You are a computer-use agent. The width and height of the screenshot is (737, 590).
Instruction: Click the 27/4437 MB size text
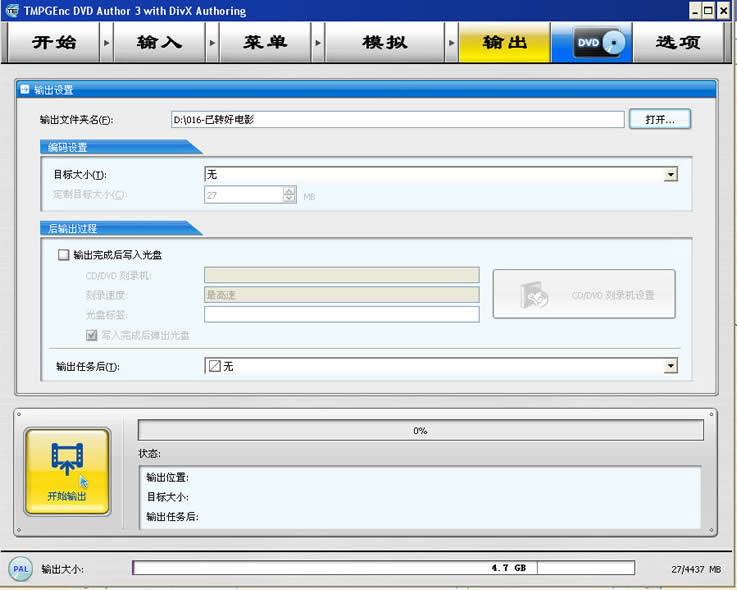coord(696,569)
